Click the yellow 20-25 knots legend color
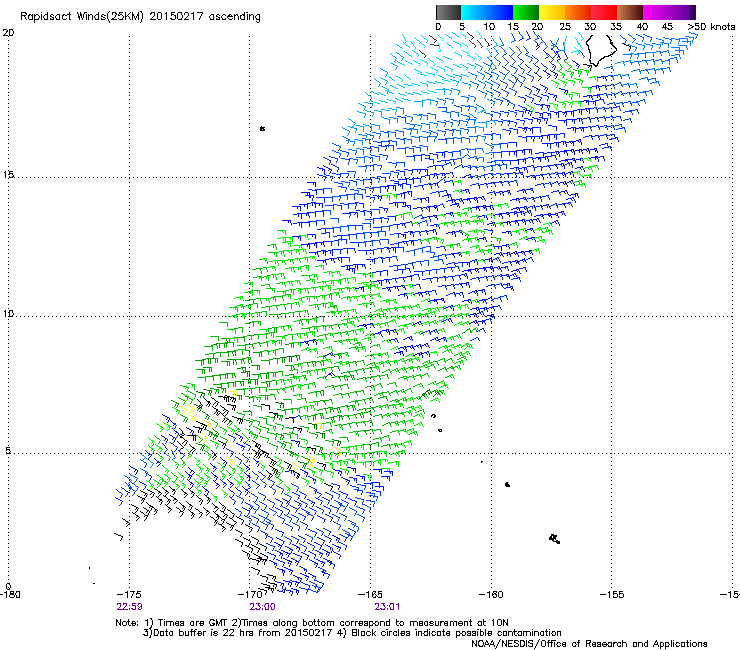The width and height of the screenshot is (740, 650). 552,12
